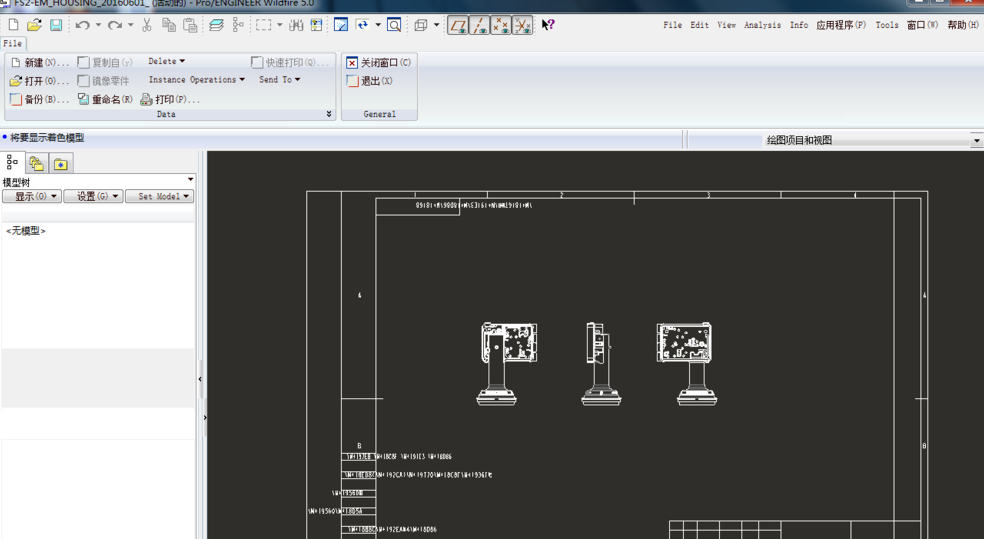Toggle datum axis display icon

tap(480, 25)
